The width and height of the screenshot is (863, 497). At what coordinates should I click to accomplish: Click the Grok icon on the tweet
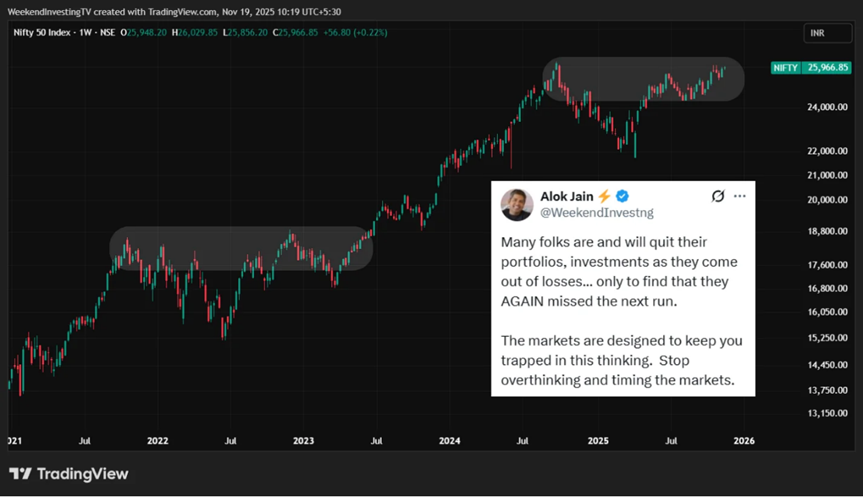click(717, 196)
